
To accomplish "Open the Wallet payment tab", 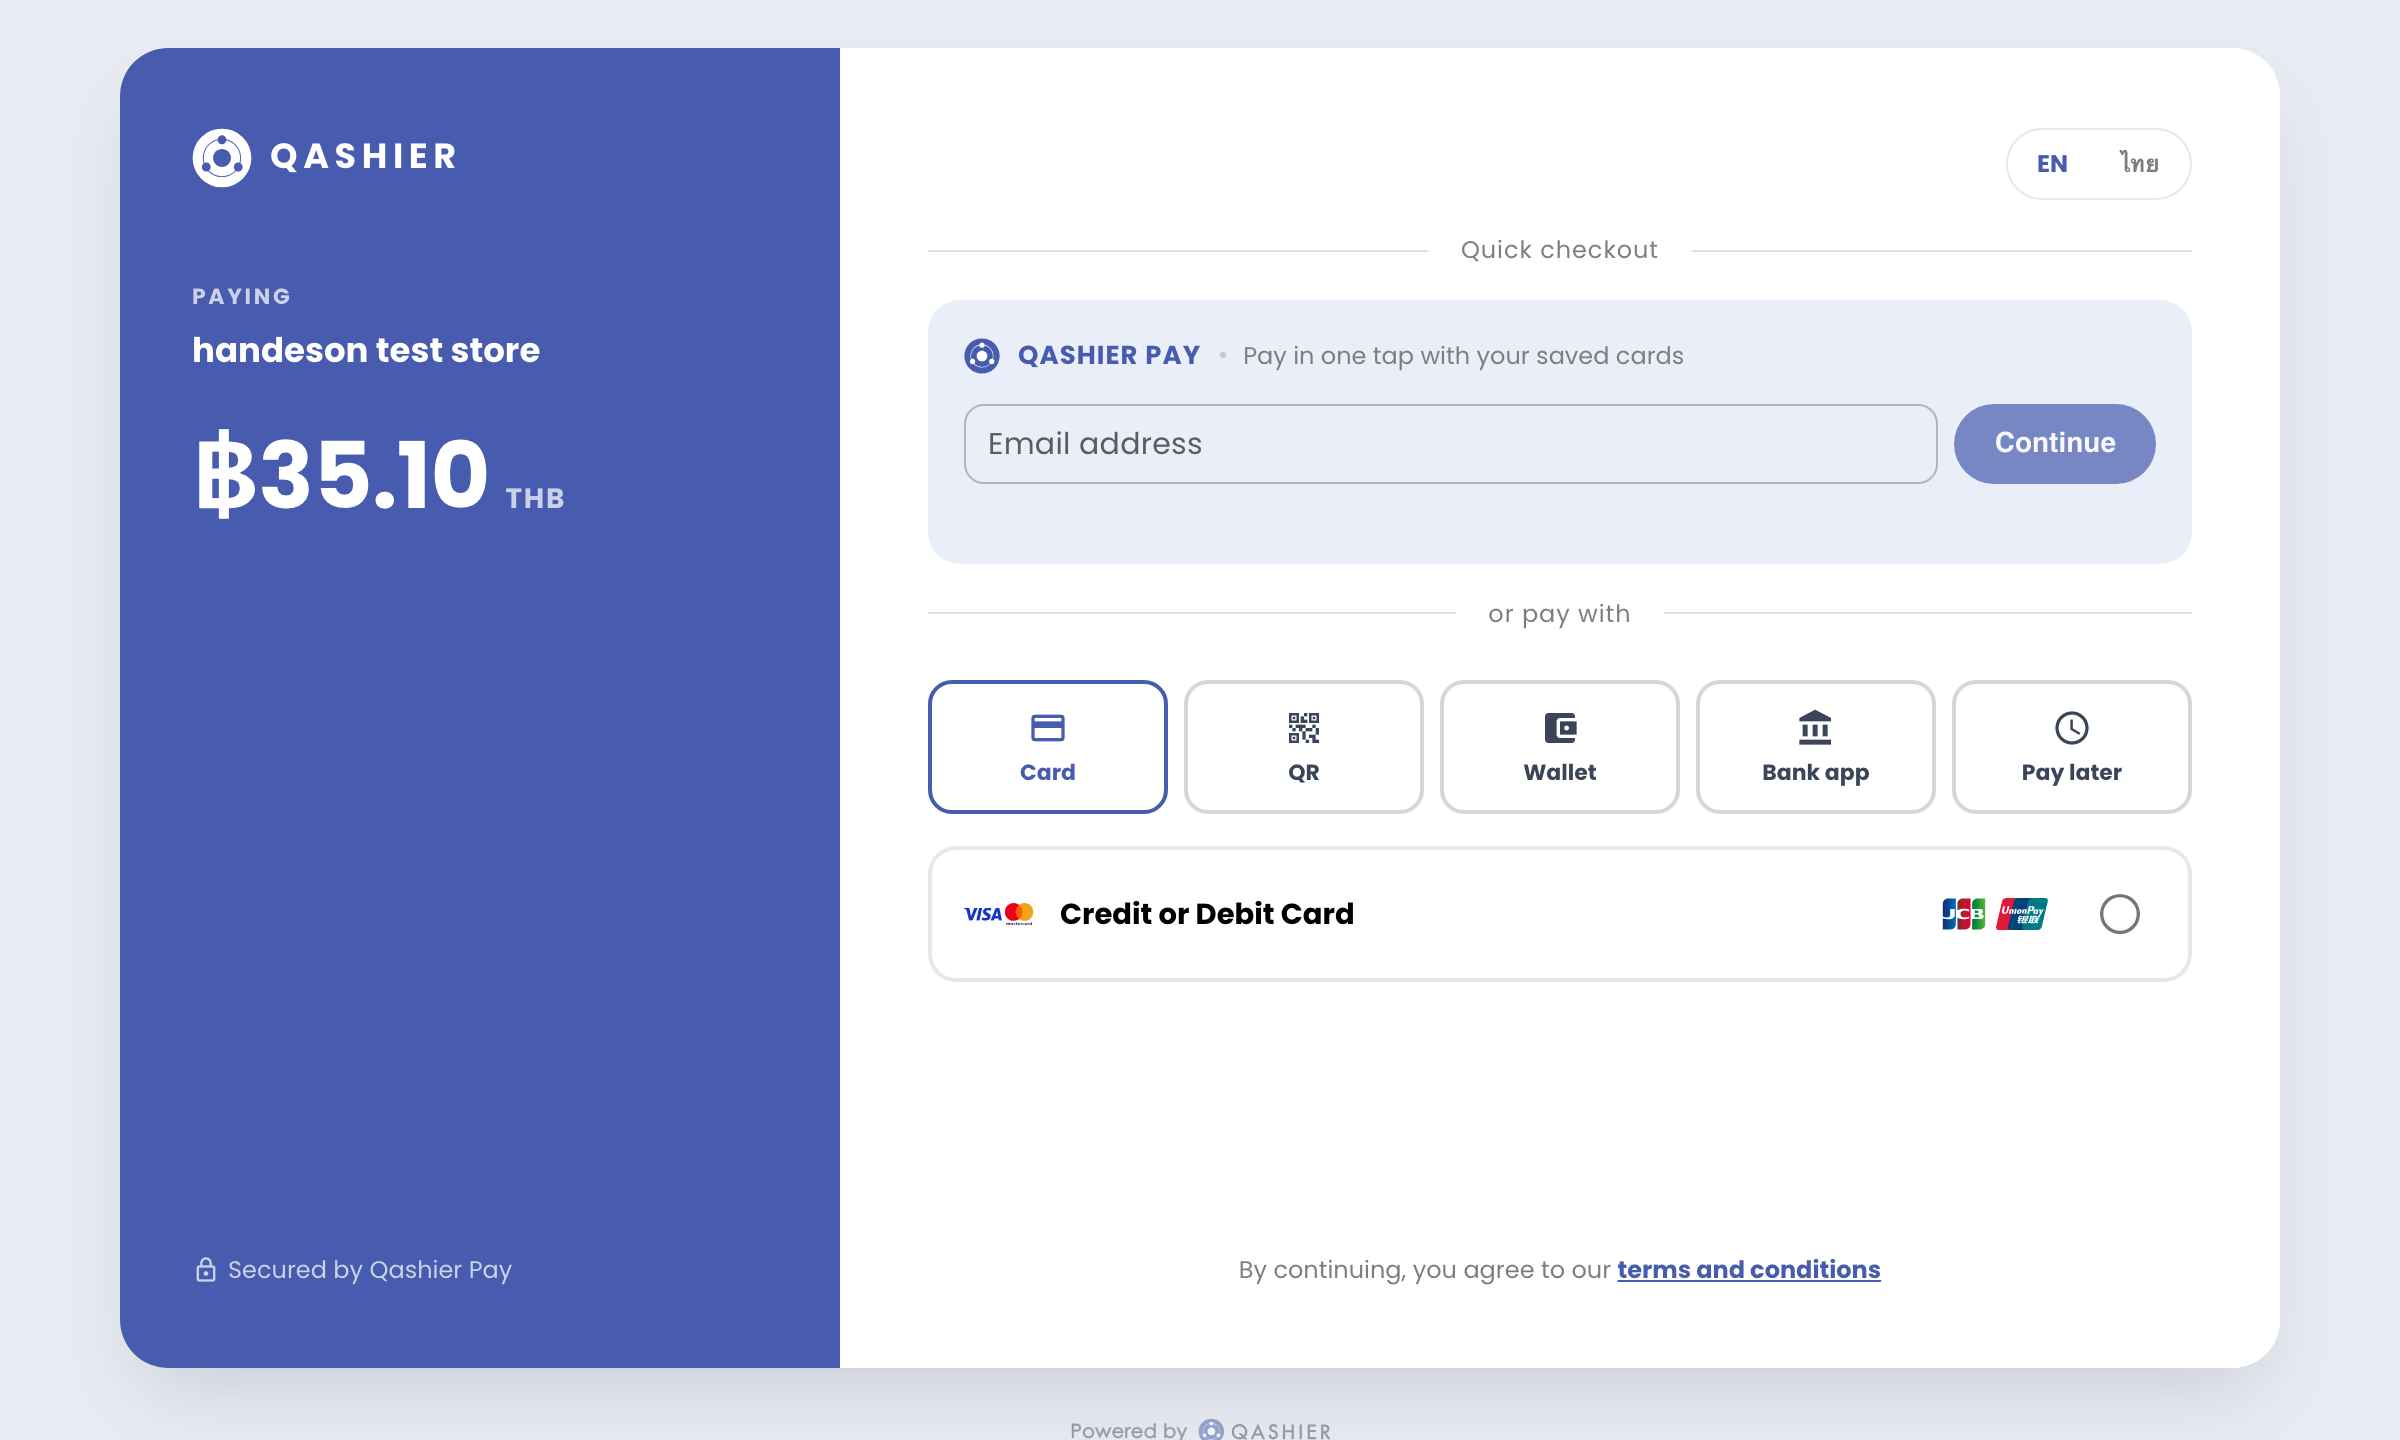I will coord(1559,747).
